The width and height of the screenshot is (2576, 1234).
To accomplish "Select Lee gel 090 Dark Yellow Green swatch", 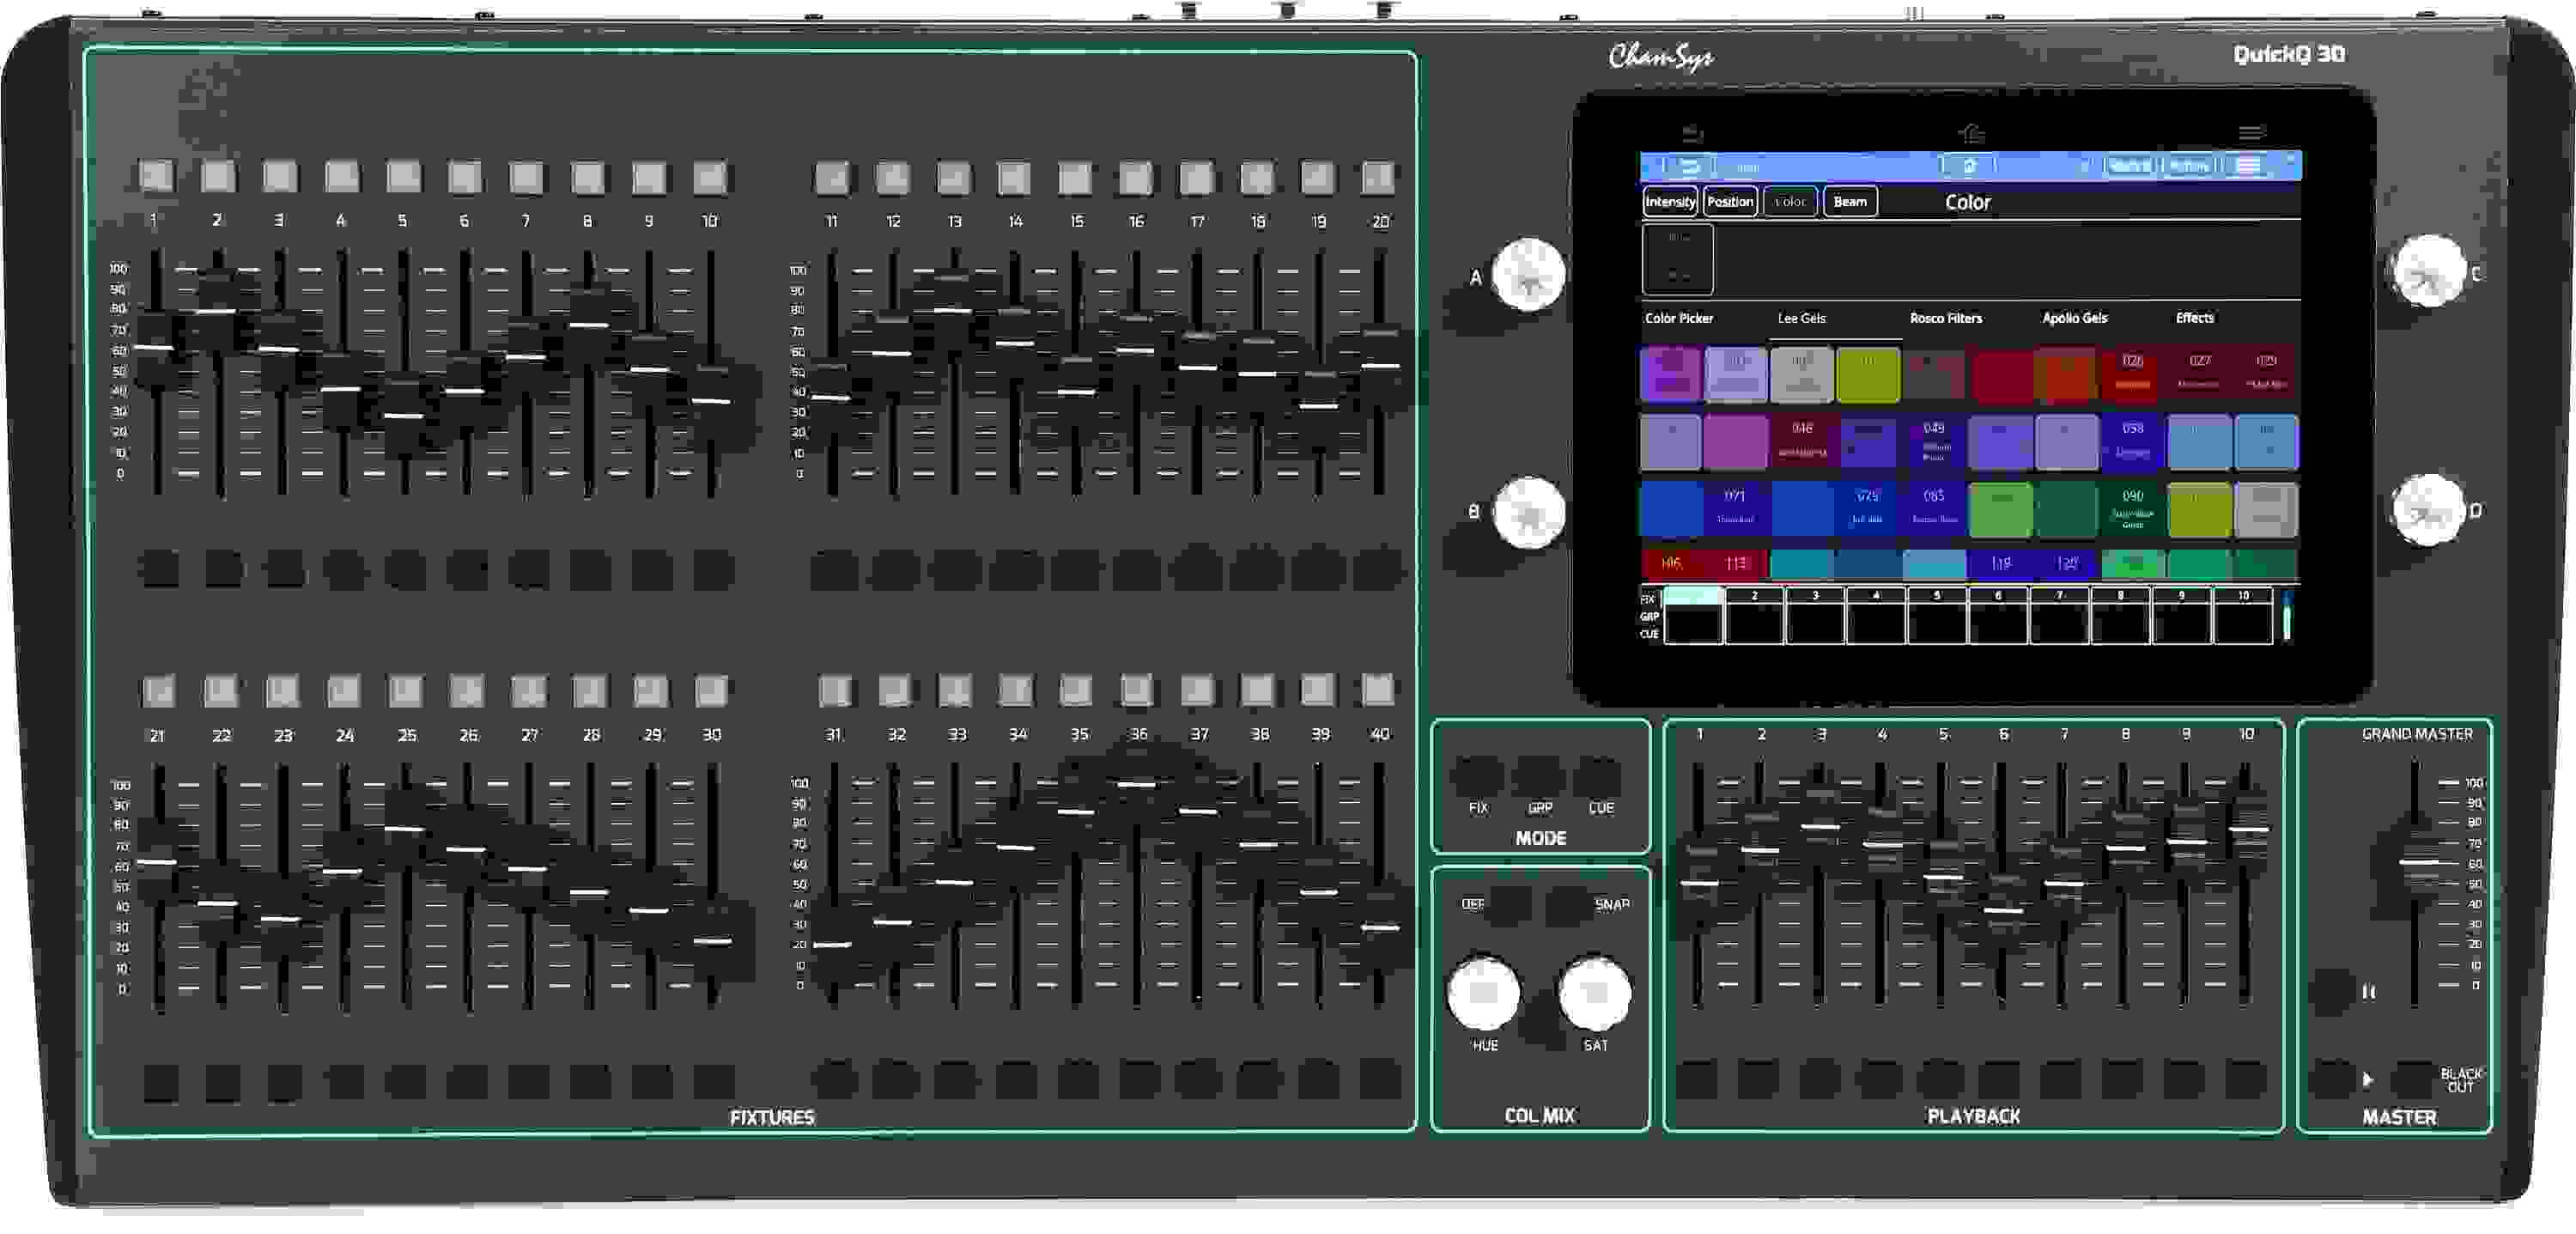I will (2133, 509).
